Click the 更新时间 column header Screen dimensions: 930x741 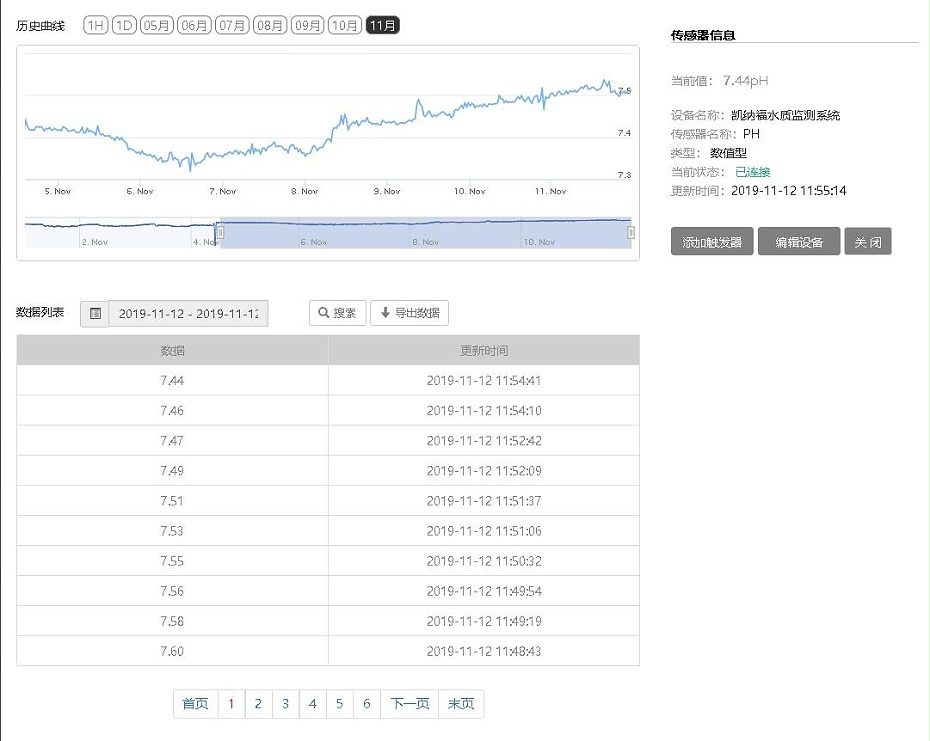tap(484, 350)
